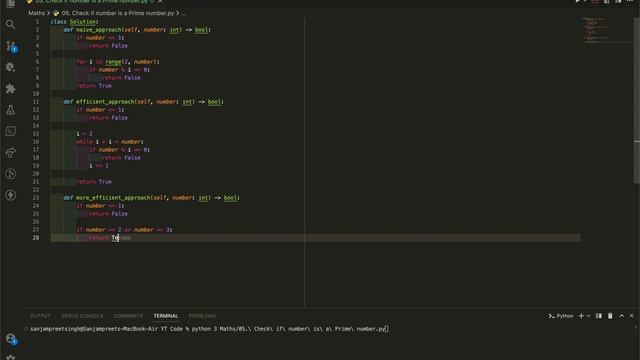
Task: Switch to the DEBUG CONSOLE tab
Action: coord(82,316)
